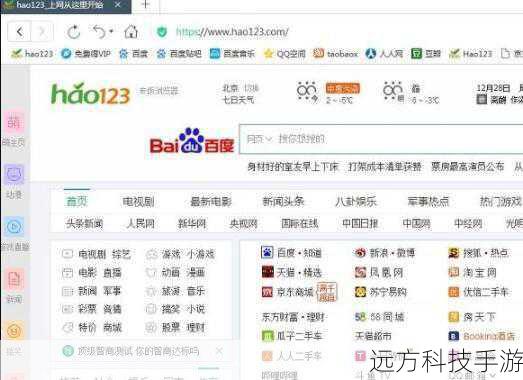
Task: Click the green security shield icon
Action: coord(162,32)
